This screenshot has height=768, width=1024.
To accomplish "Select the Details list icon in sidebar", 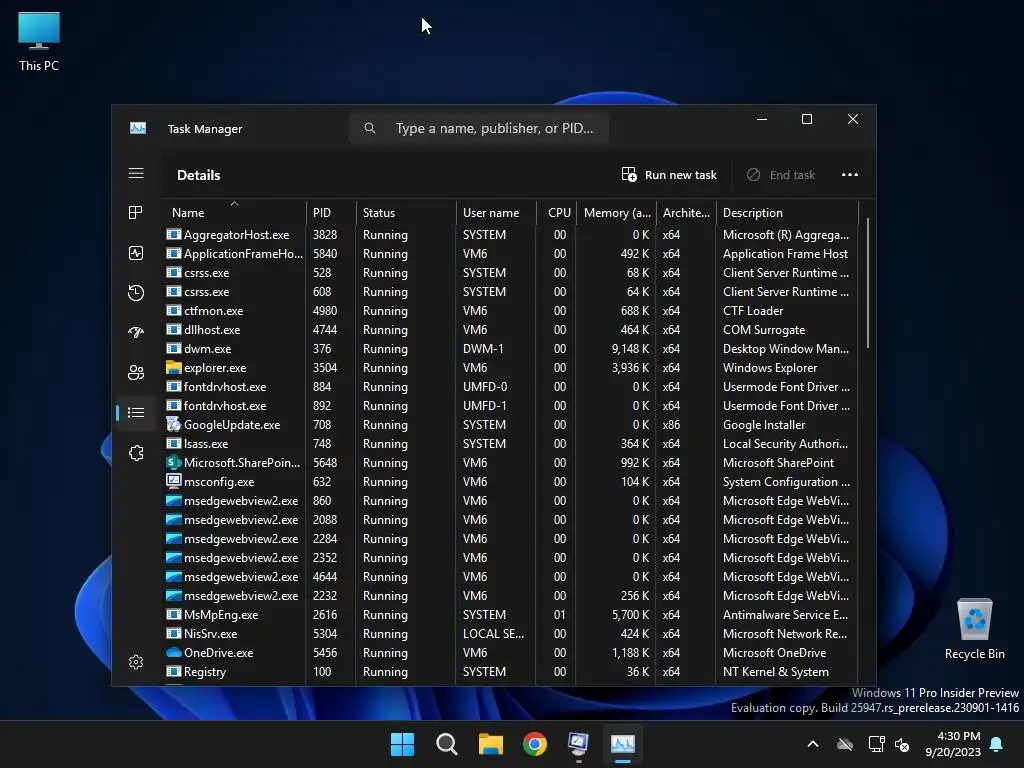I will pos(136,412).
